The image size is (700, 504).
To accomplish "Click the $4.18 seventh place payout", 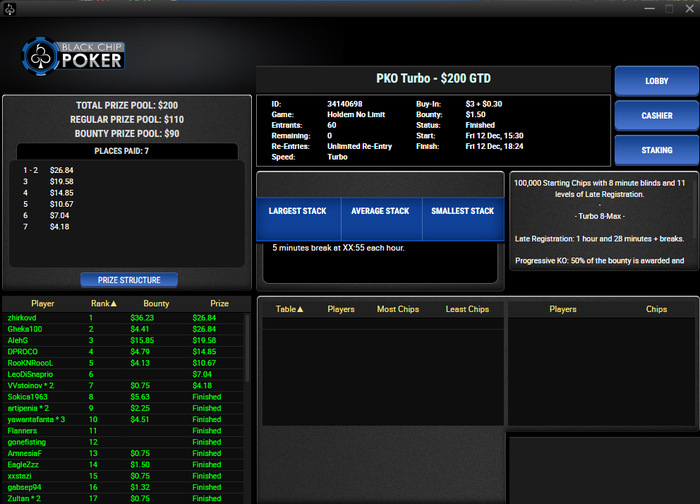I will click(59, 227).
